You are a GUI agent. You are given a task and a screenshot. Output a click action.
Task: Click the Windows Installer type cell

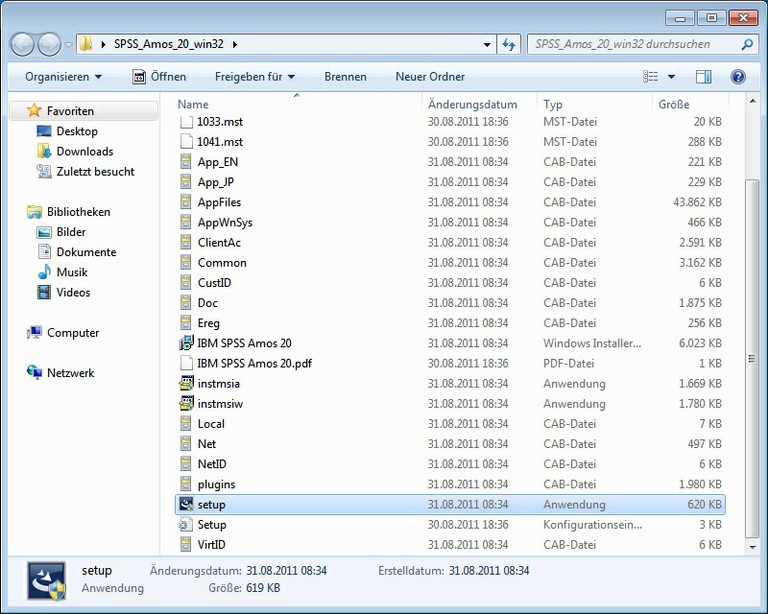[x=592, y=343]
